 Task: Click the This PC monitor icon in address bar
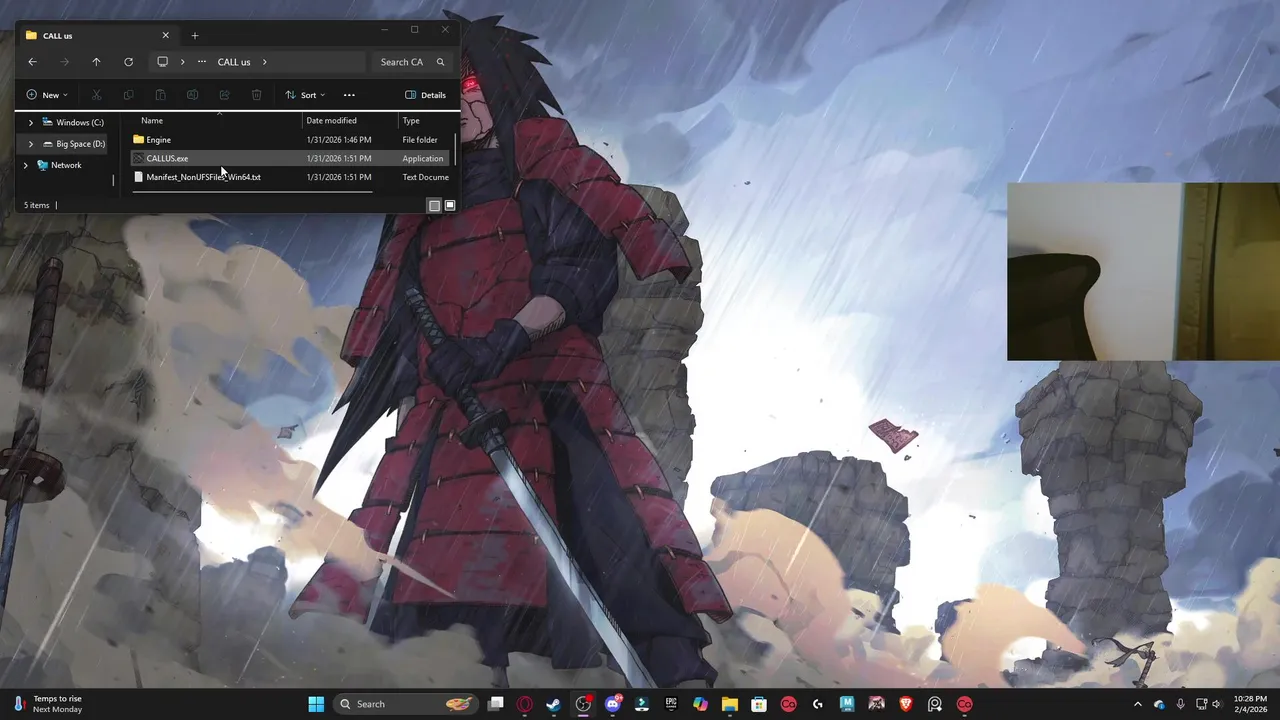pyautogui.click(x=163, y=62)
